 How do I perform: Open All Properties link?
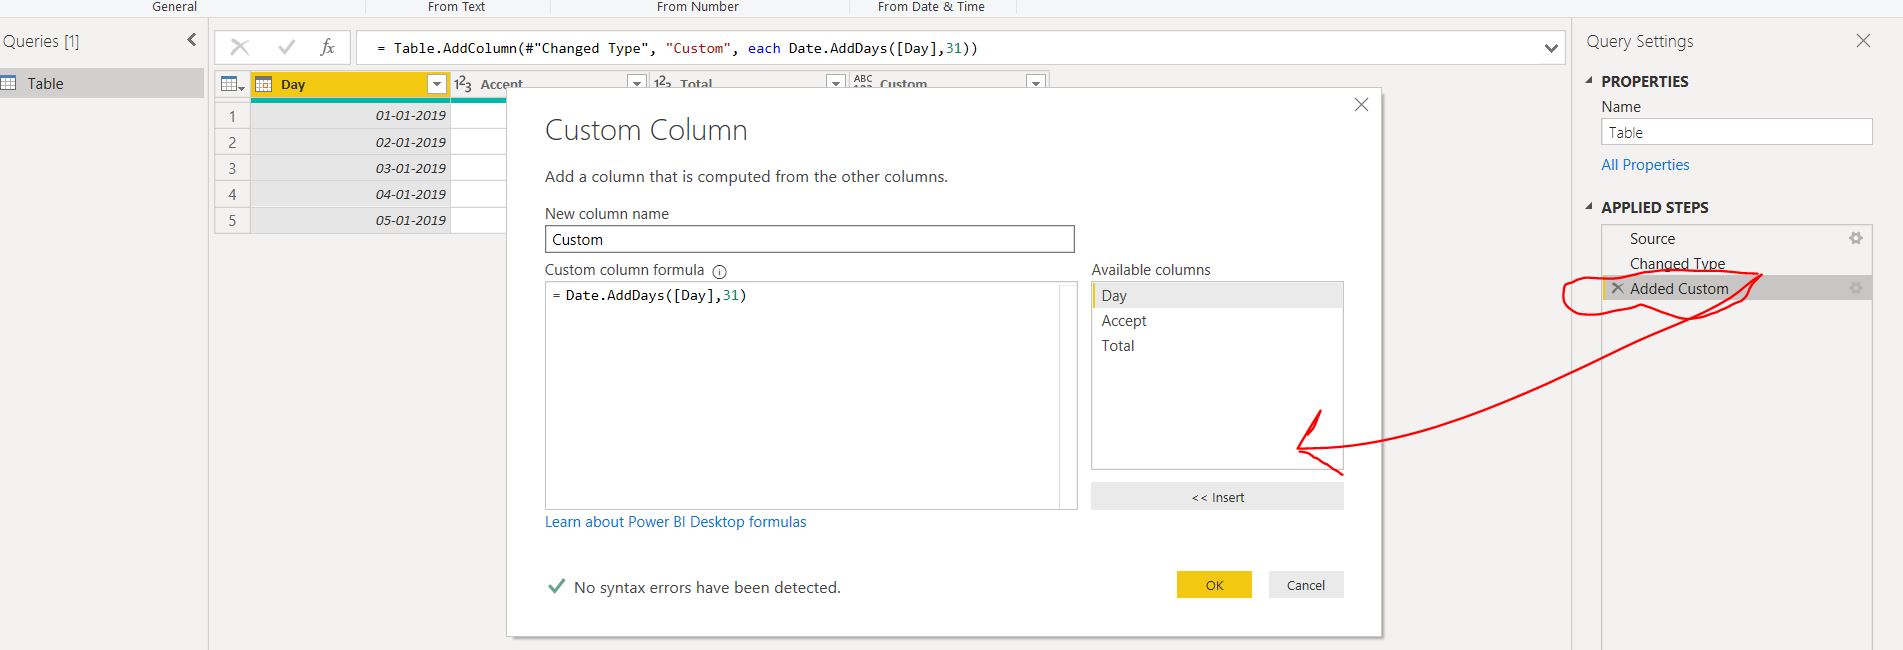coord(1645,165)
